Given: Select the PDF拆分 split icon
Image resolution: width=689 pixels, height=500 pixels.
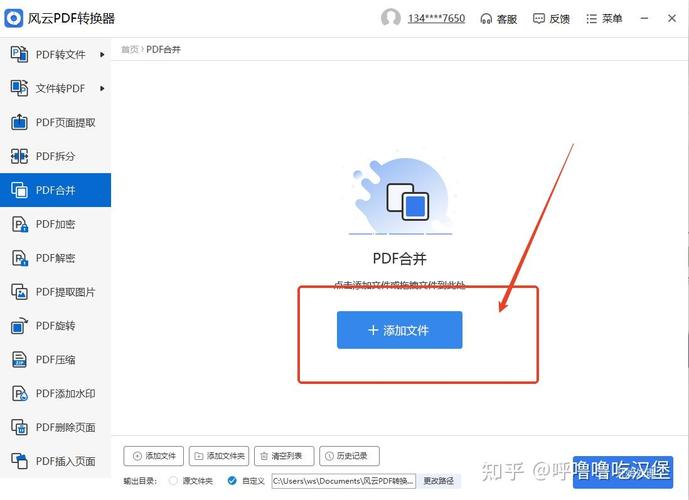Looking at the screenshot, I should point(19,157).
